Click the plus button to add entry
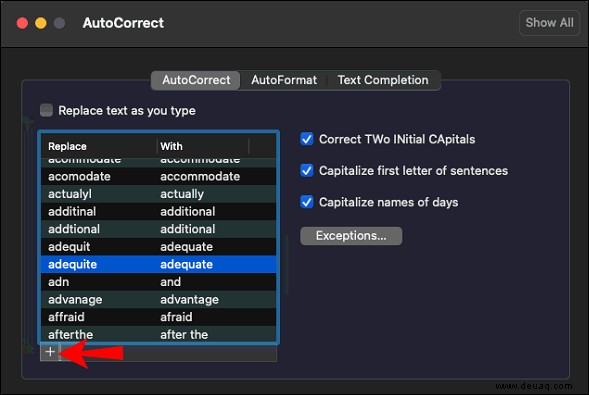589x395 pixels. click(50, 352)
